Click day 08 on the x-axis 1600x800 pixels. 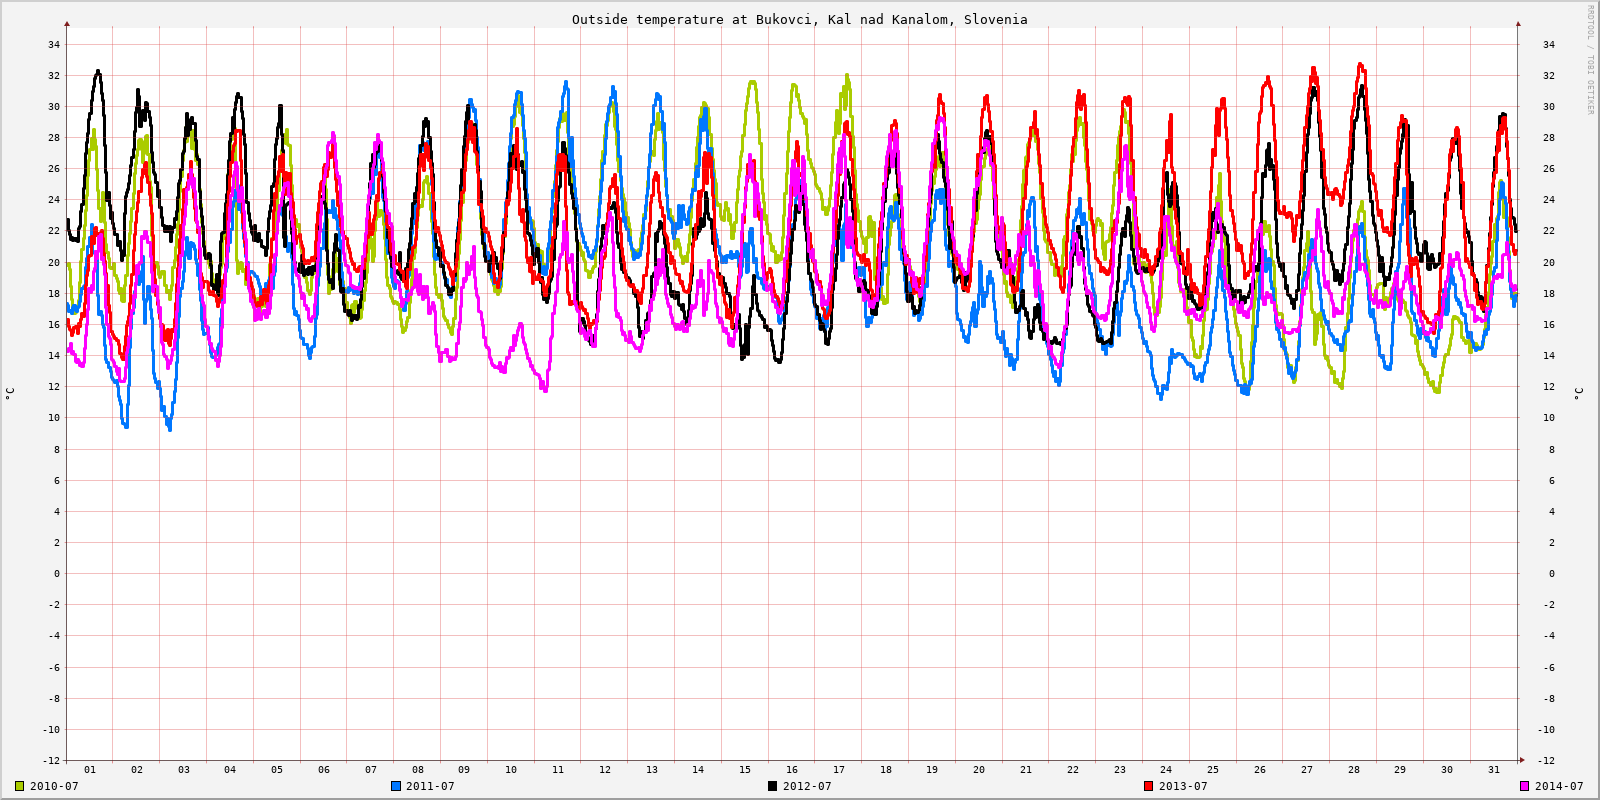pos(418,770)
